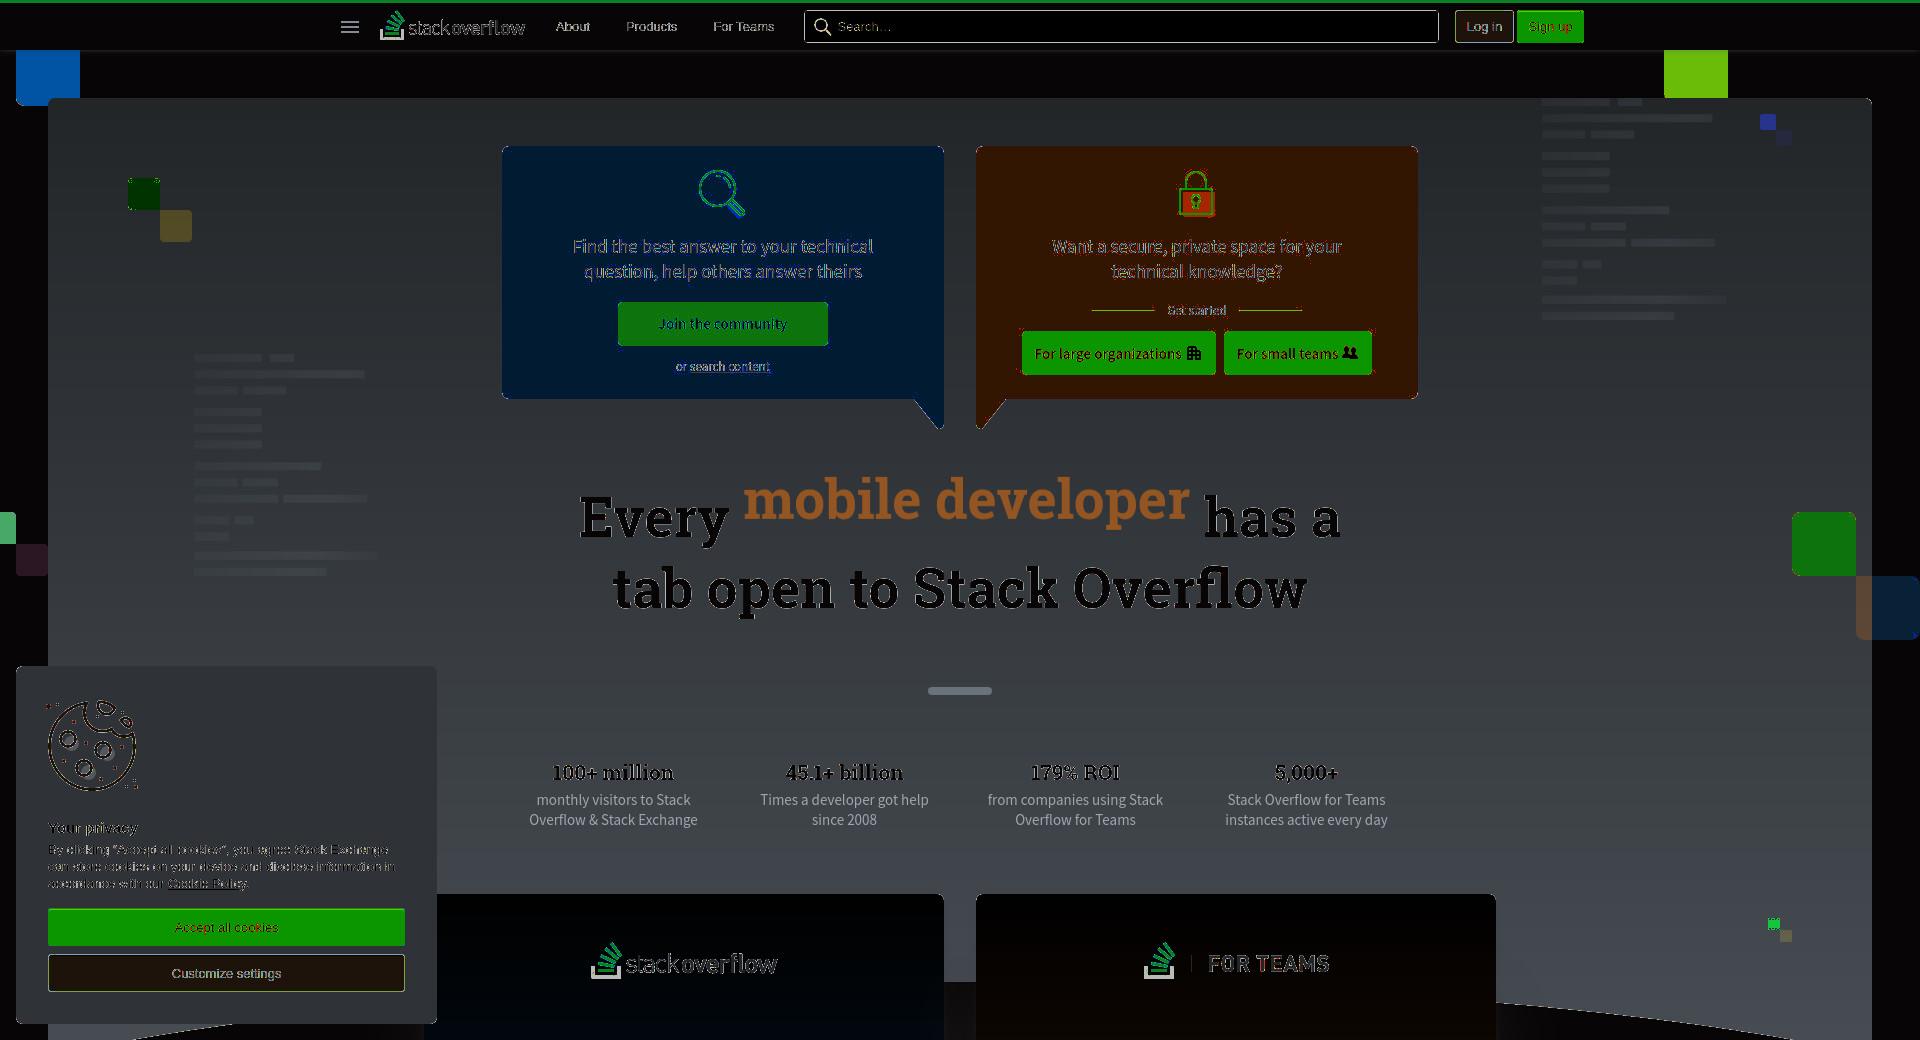Click 'Times a developer got help' caption
The image size is (1920, 1040).
click(844, 810)
